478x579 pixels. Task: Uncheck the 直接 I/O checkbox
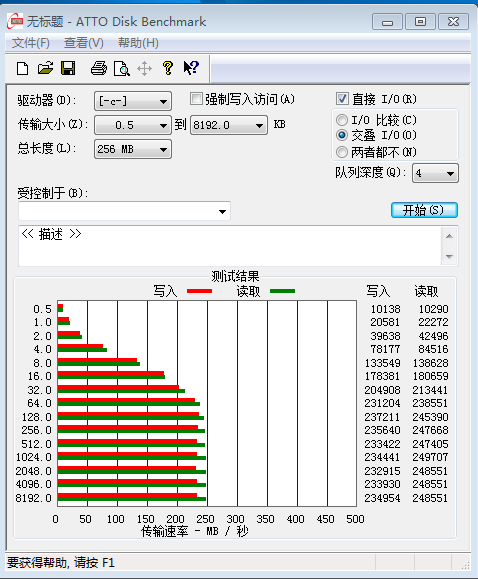pos(342,99)
